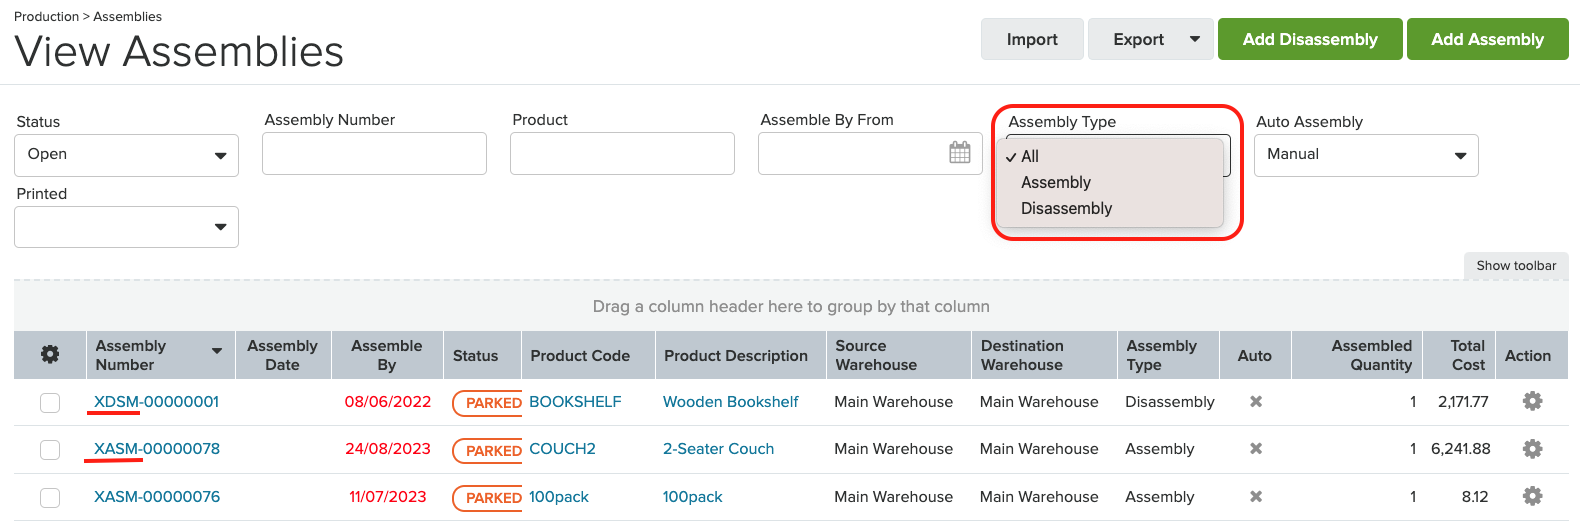
Task: Choose Disassembly from Assembly Type list
Action: [1066, 208]
